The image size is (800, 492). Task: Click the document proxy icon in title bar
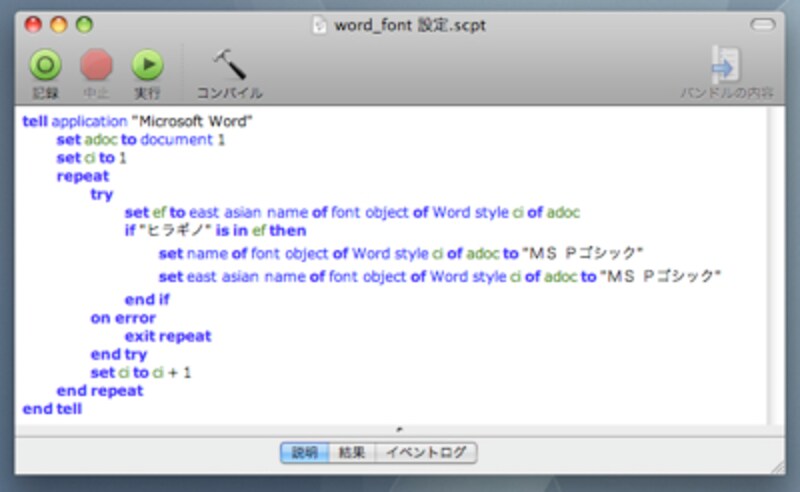coord(319,24)
